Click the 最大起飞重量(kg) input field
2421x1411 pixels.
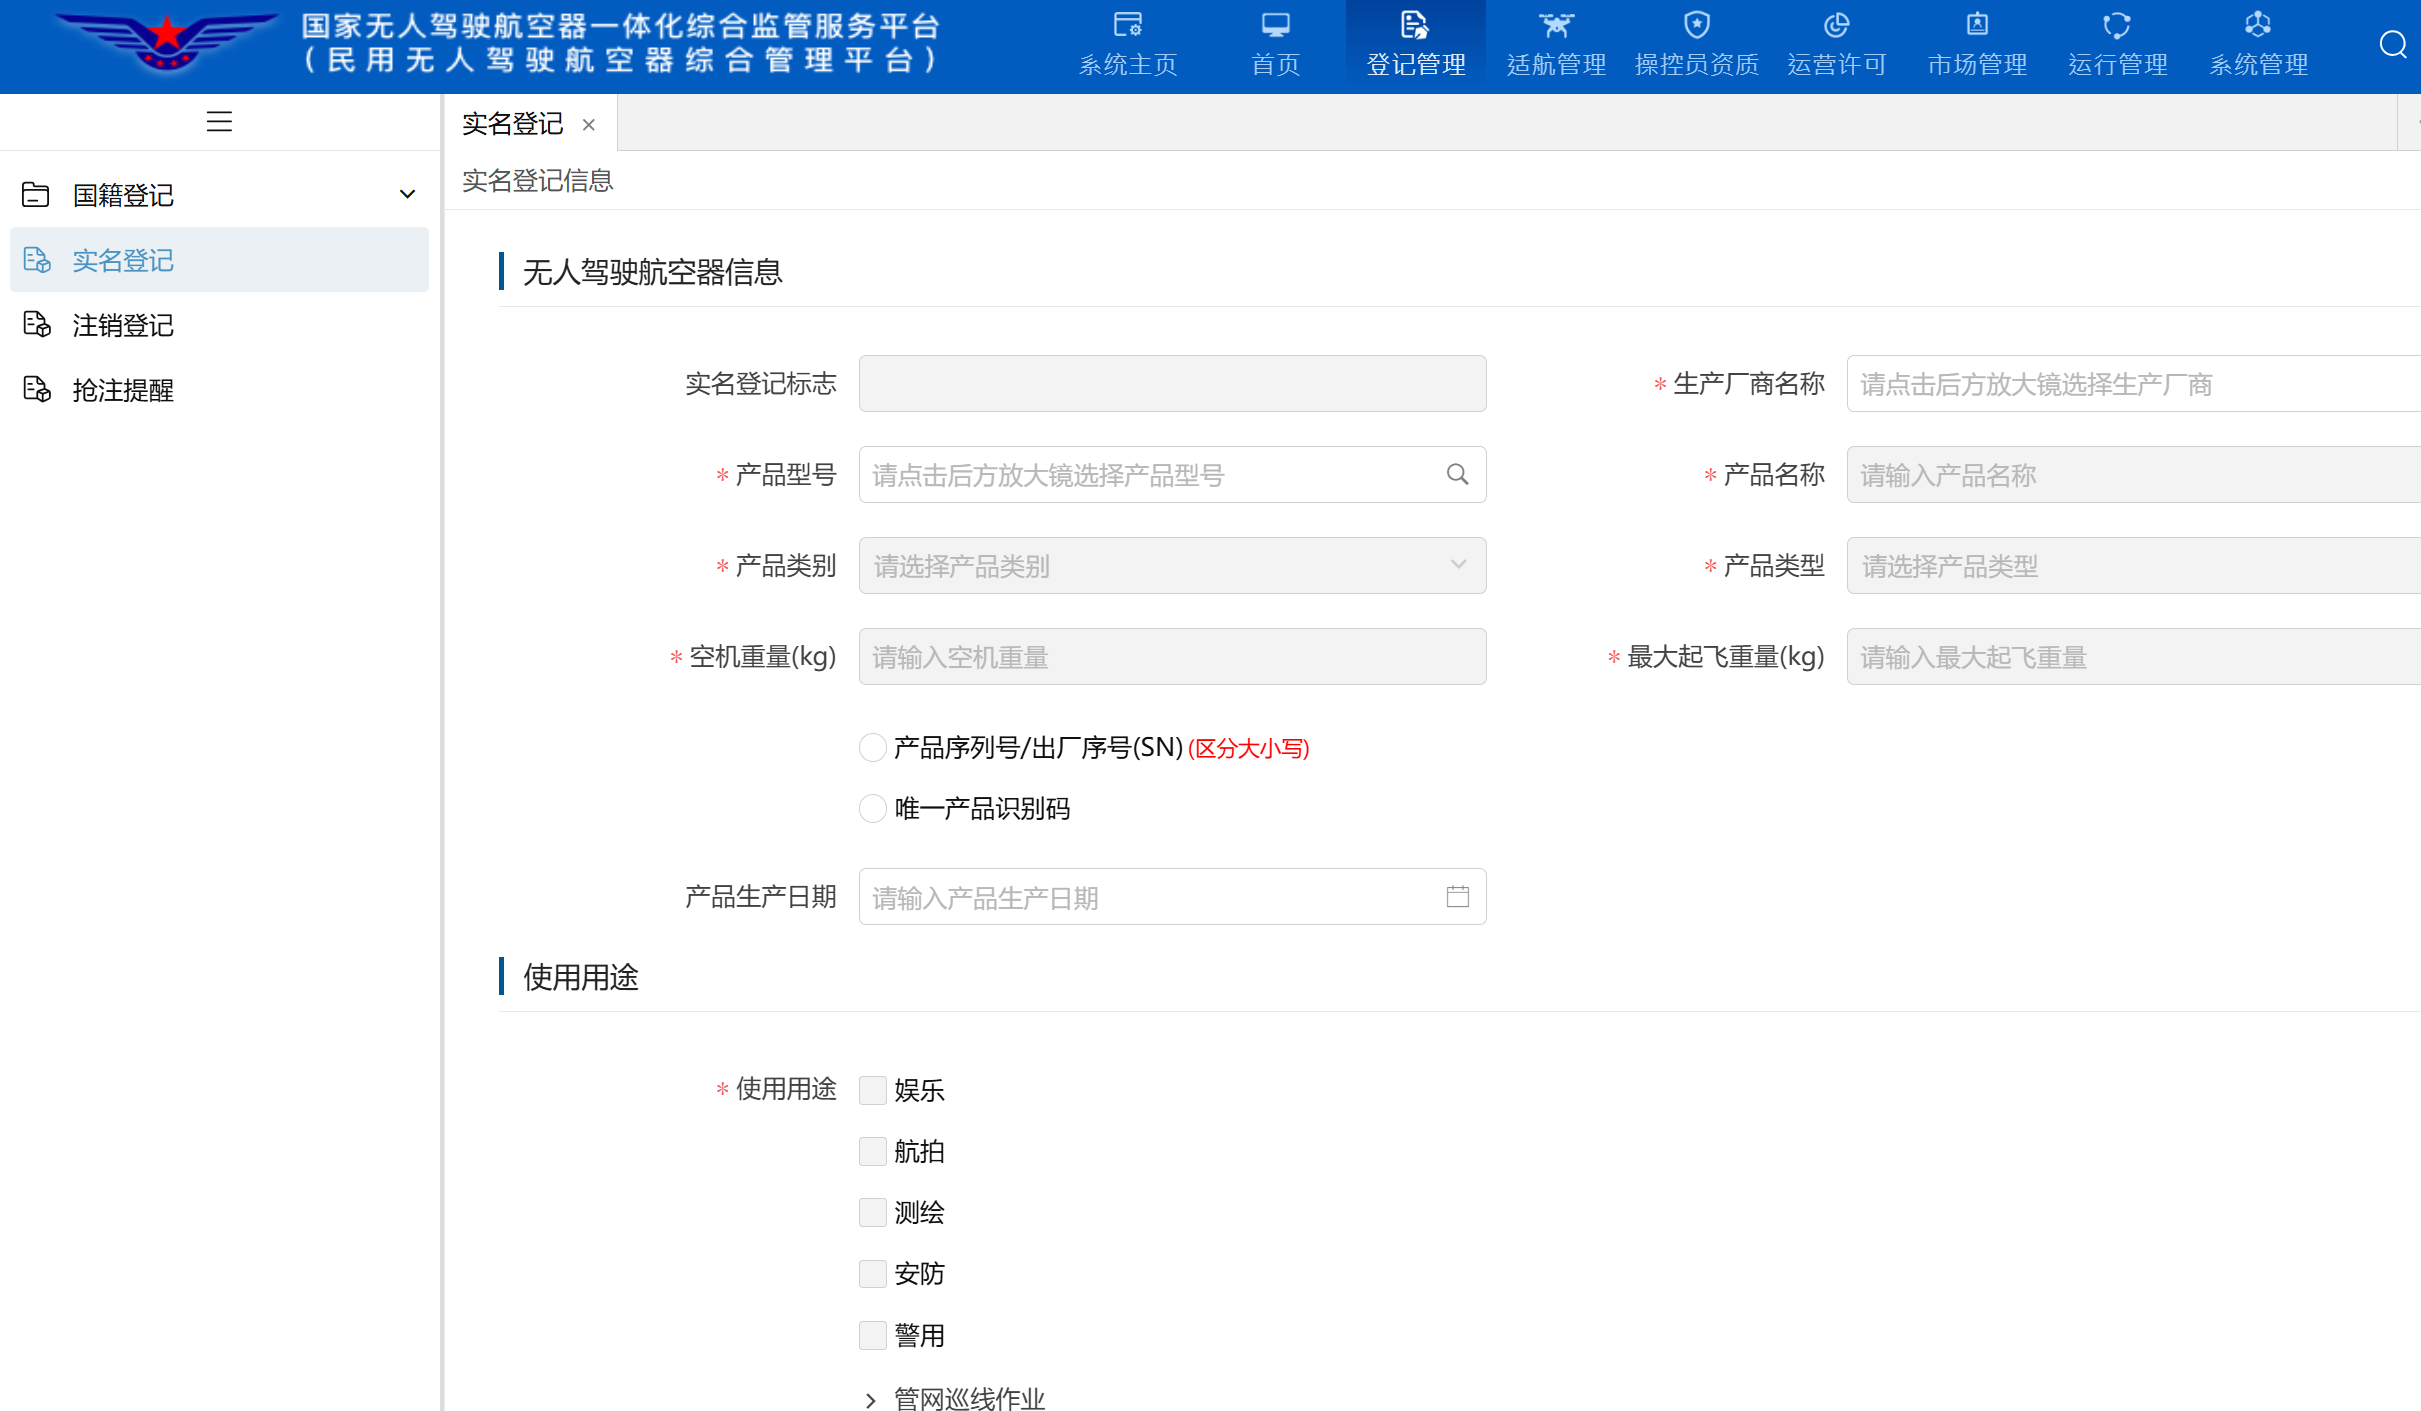point(2133,656)
